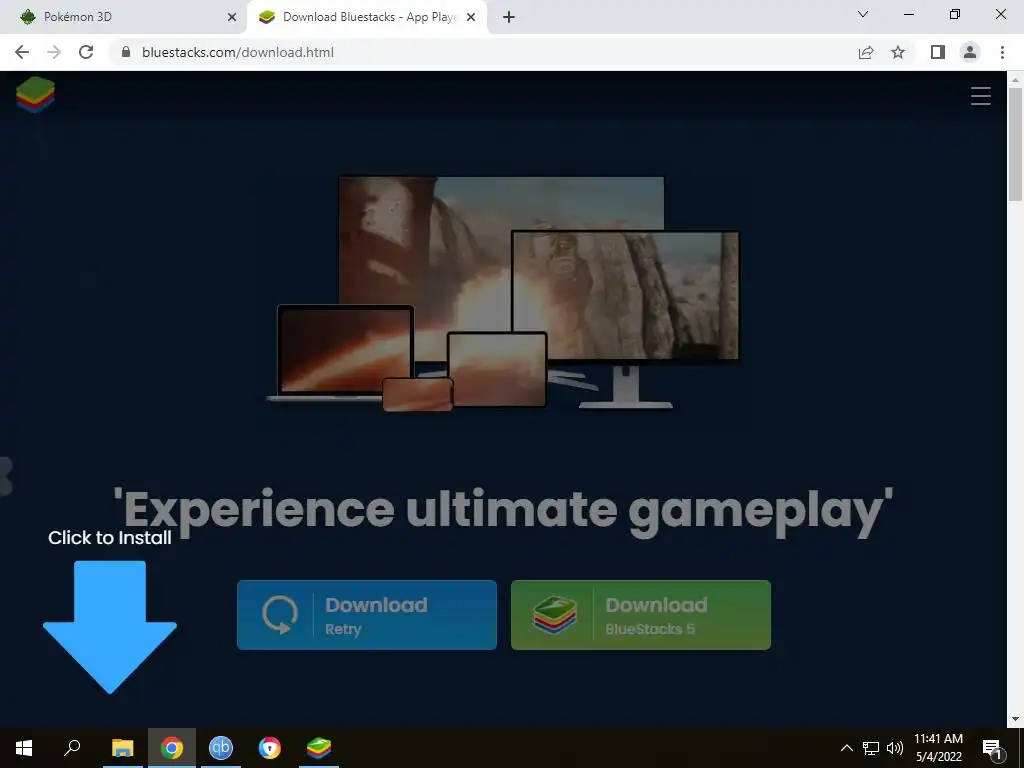Click the 'Experience ultimate gameplay' heading
The height and width of the screenshot is (768, 1024).
tap(503, 511)
